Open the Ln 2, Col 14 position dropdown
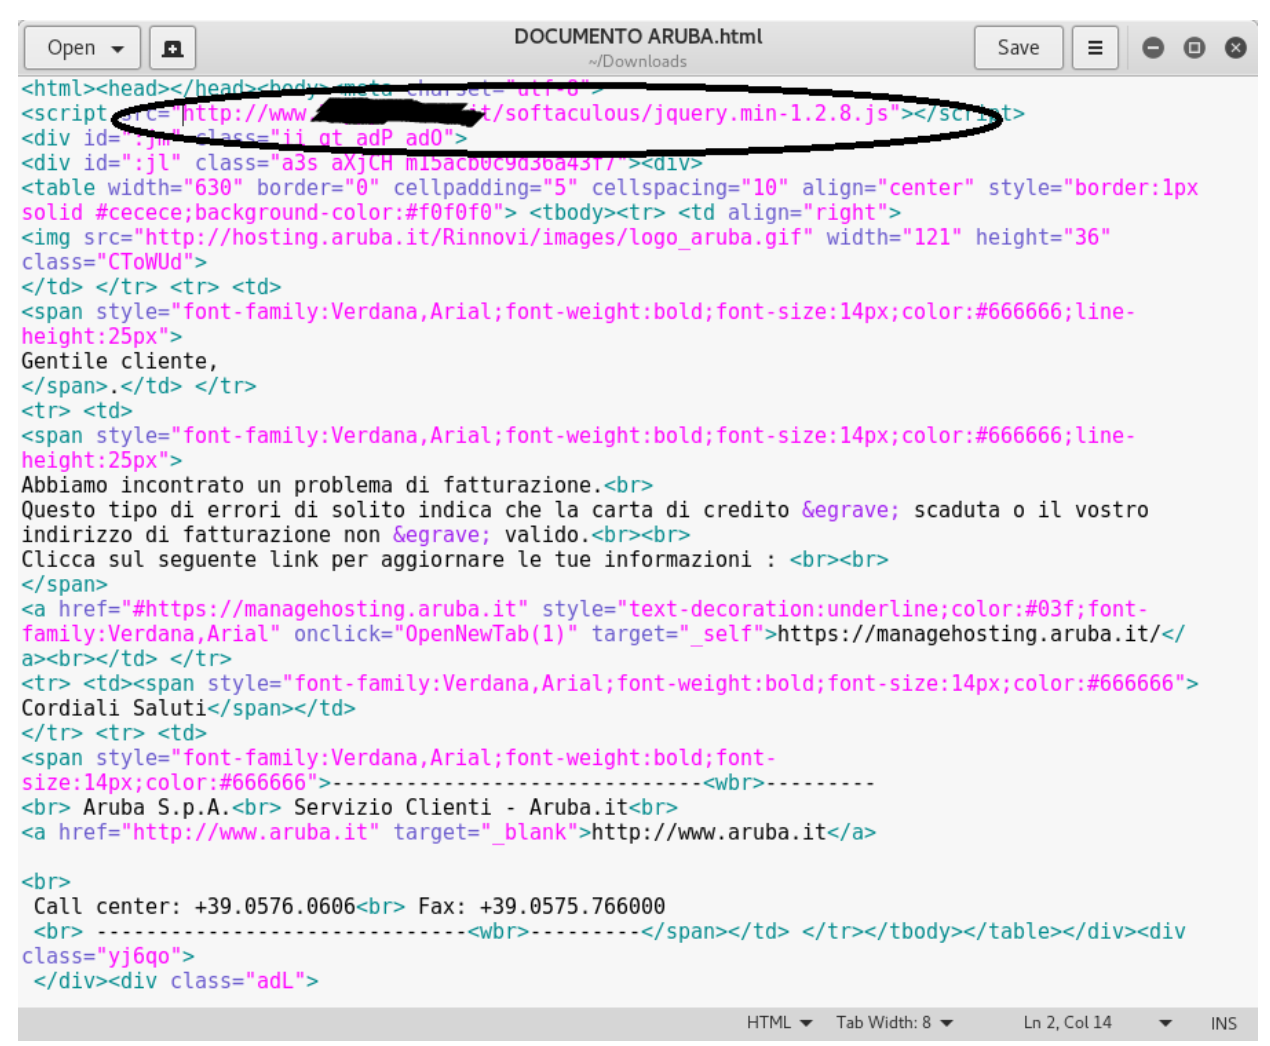Screen dimensions: 1270x1046 [x=1096, y=1022]
